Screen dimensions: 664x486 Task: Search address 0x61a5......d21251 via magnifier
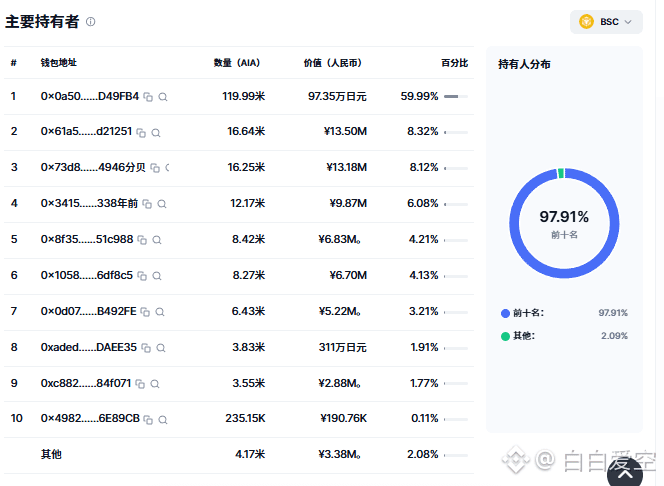(156, 133)
